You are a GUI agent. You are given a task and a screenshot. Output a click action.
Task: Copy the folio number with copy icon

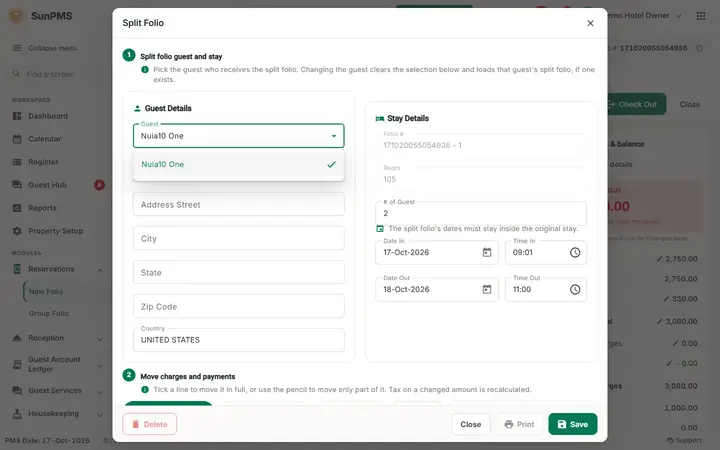[699, 48]
